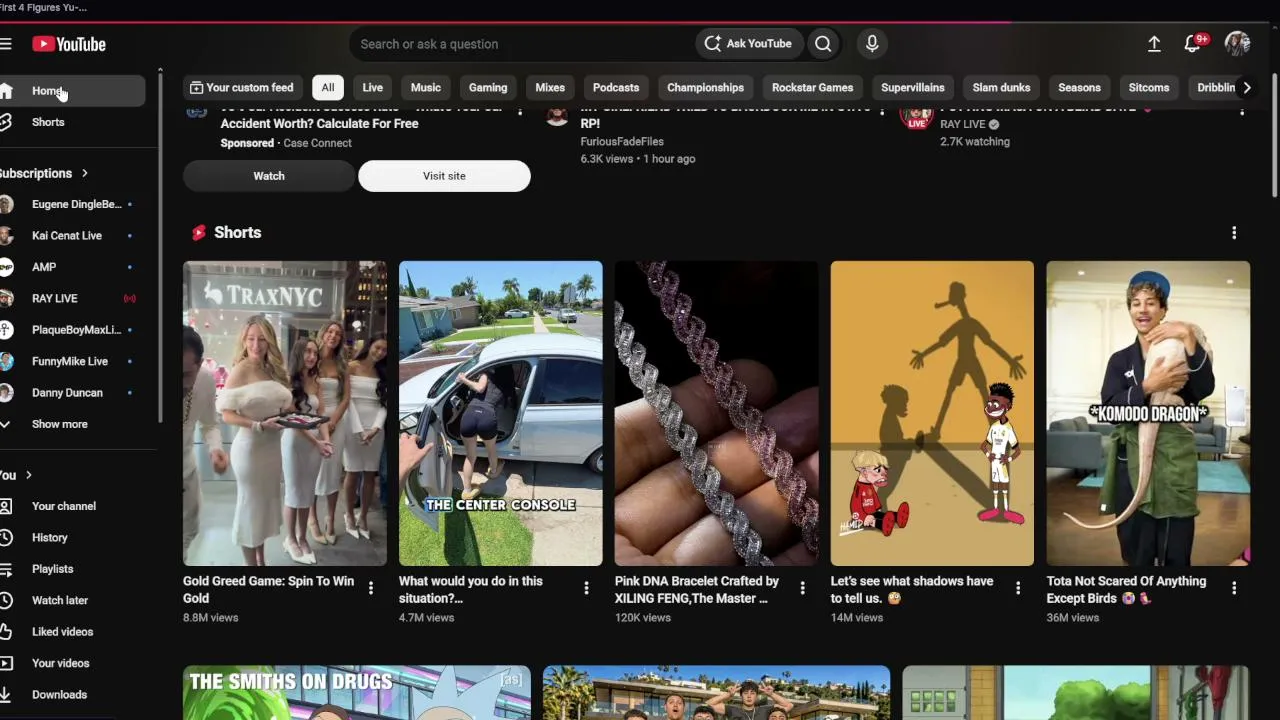Select the Seasons filter chip
Viewport: 1280px width, 720px height.
point(1079,88)
